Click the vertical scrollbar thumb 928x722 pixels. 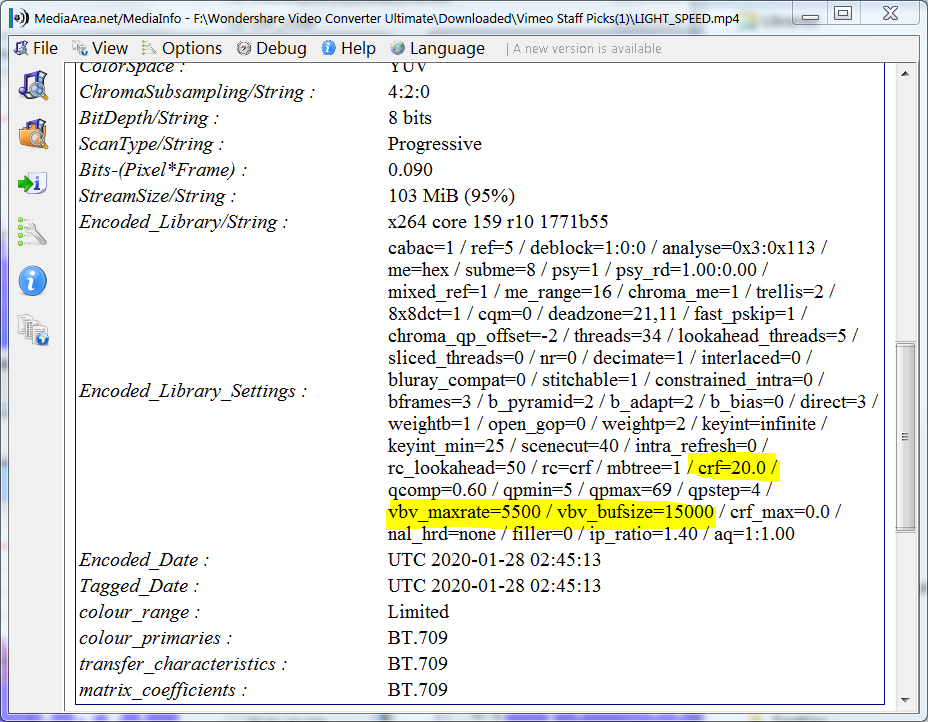pos(905,437)
